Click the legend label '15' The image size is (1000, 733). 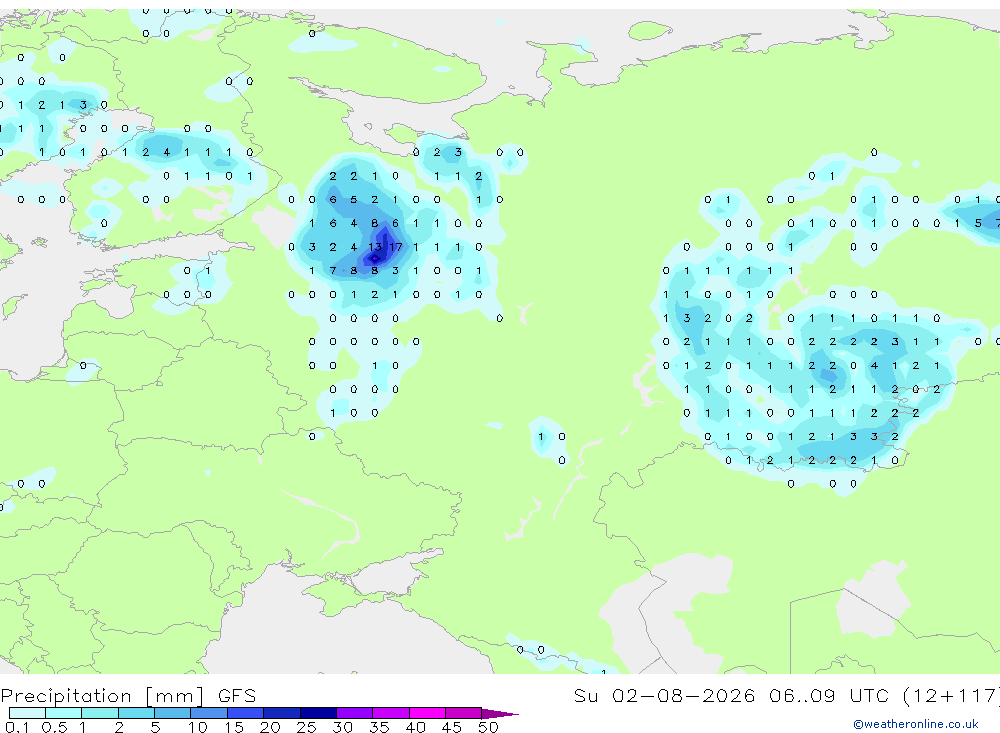pos(233,727)
